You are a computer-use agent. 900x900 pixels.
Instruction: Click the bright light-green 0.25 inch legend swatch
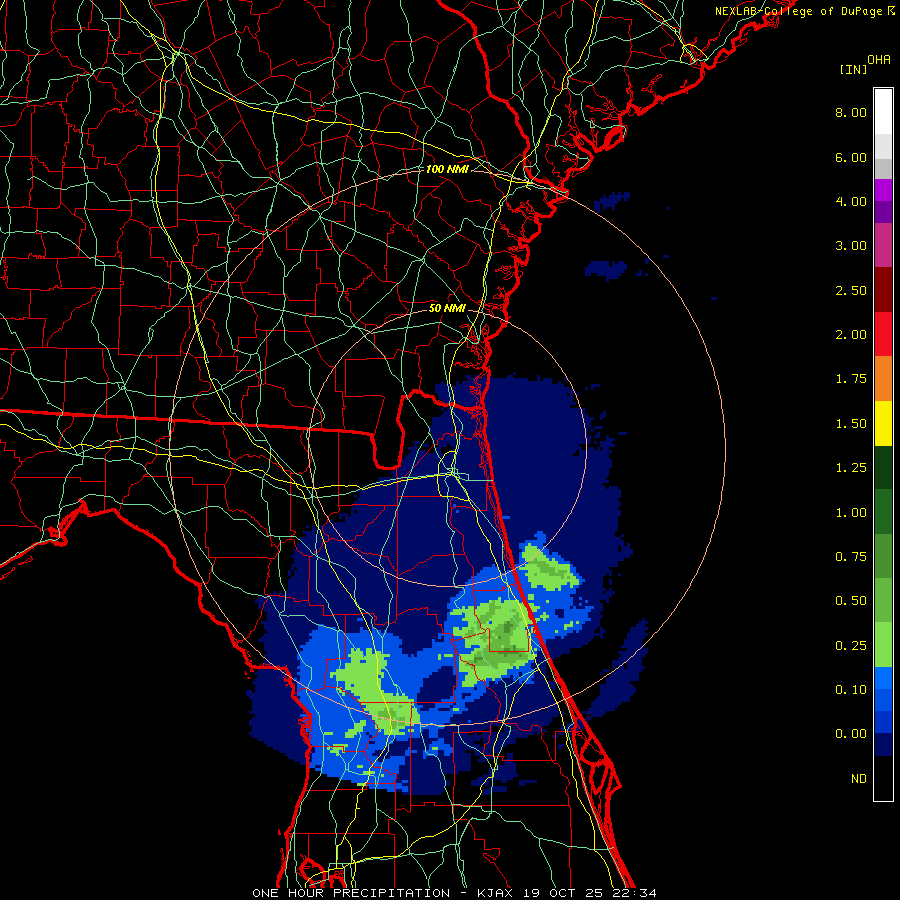pyautogui.click(x=883, y=646)
